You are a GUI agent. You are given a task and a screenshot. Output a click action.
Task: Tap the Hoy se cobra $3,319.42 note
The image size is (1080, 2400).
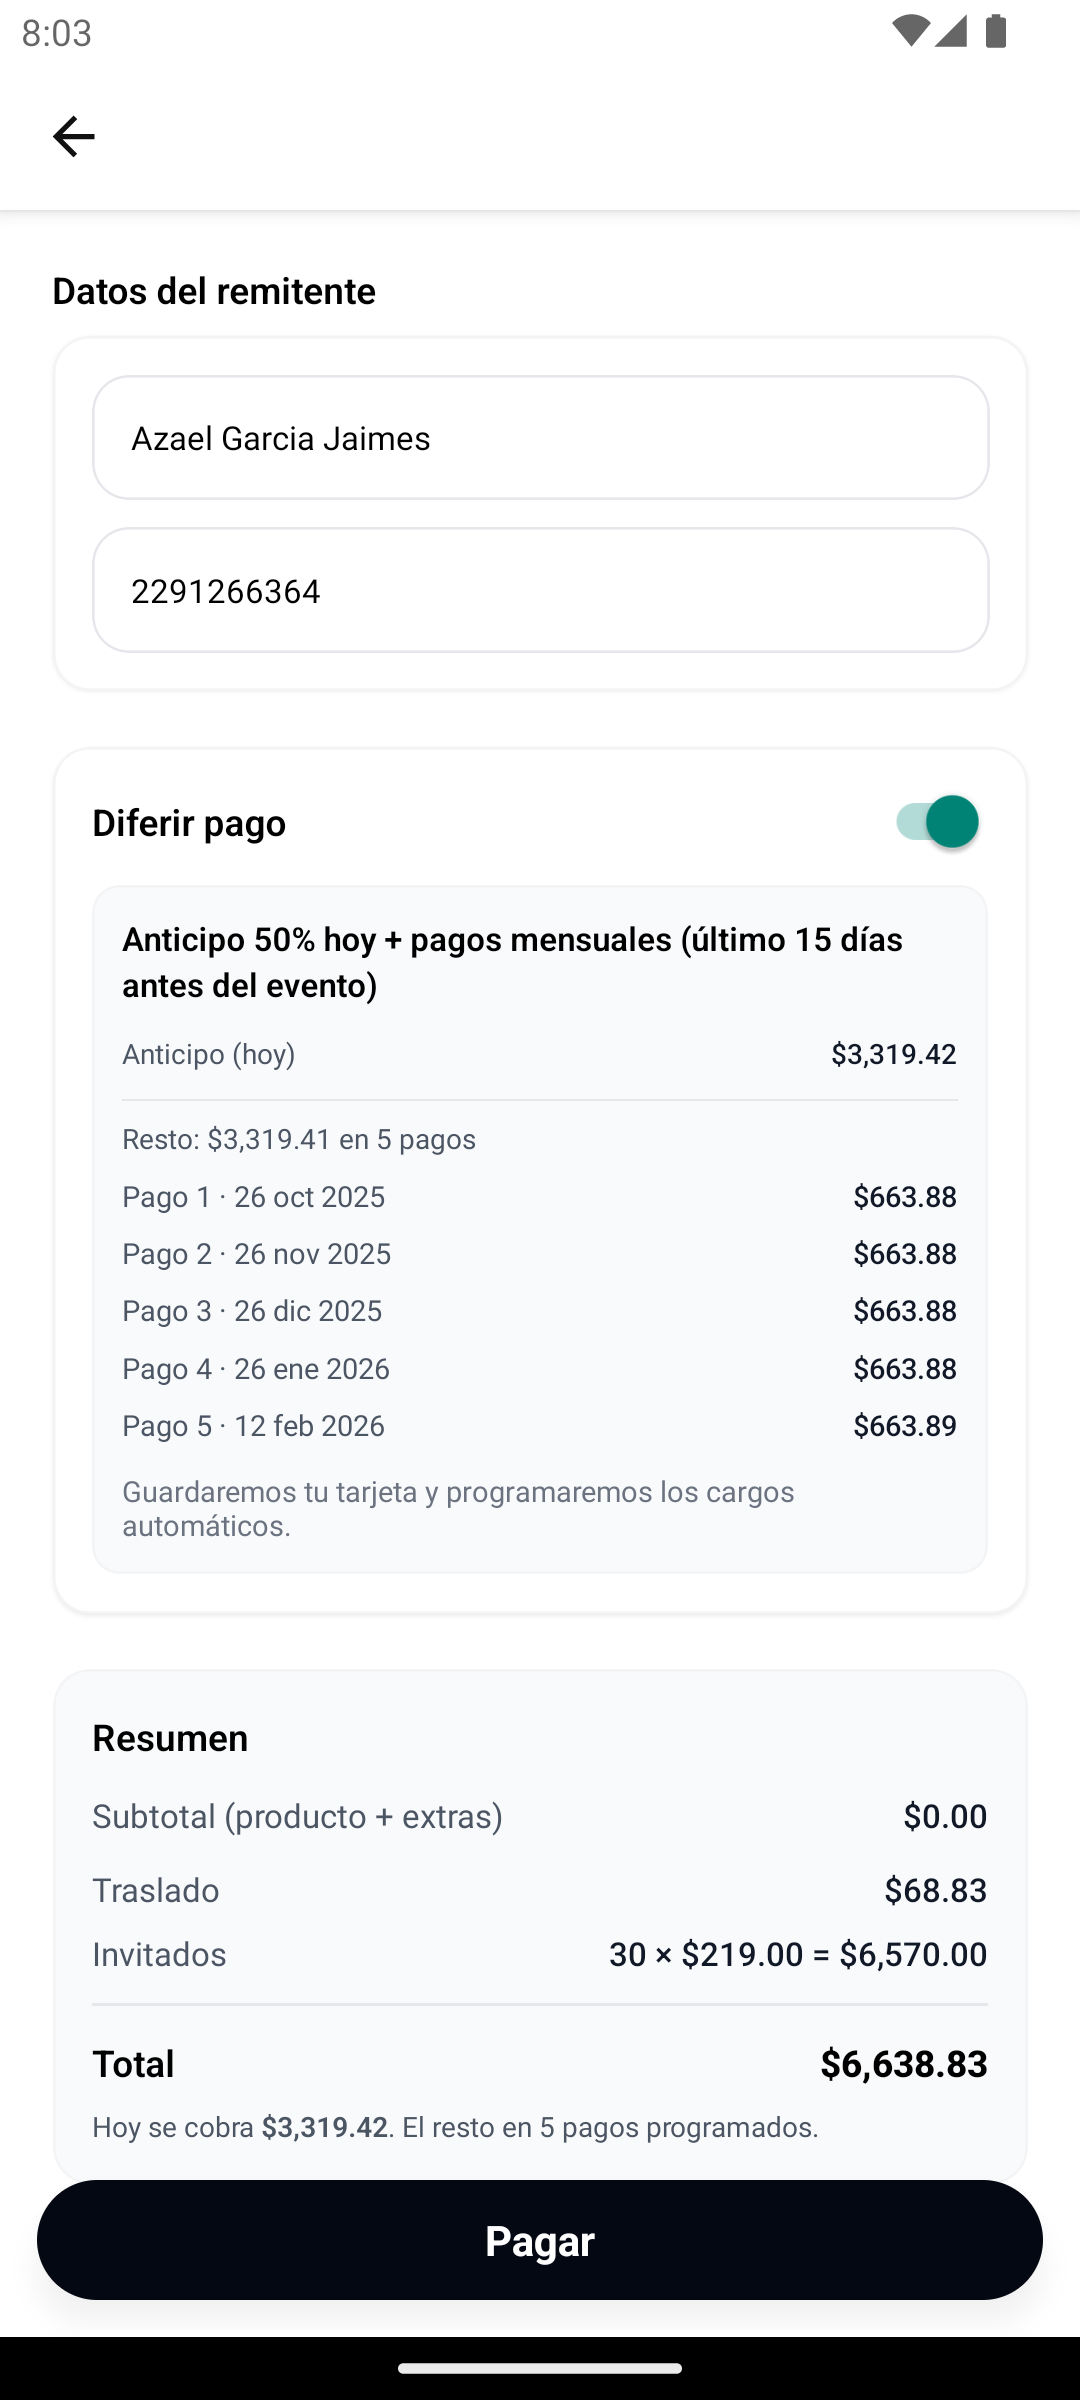point(455,2127)
